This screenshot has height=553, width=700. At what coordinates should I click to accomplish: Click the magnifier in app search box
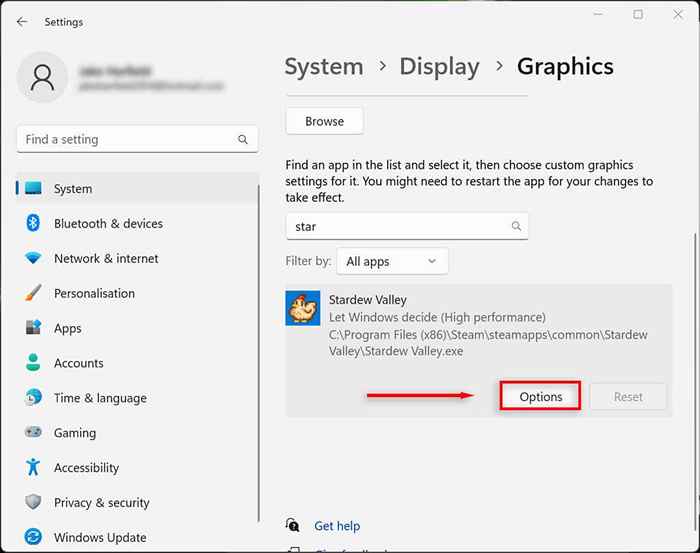516,226
